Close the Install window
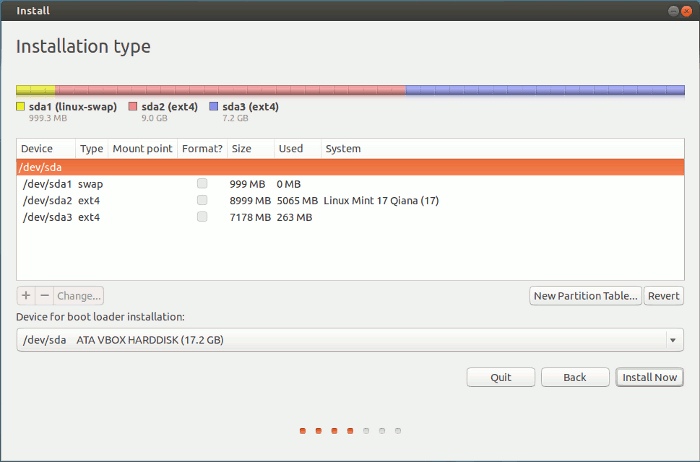Screen dimensions: 700x462 coord(685,10)
